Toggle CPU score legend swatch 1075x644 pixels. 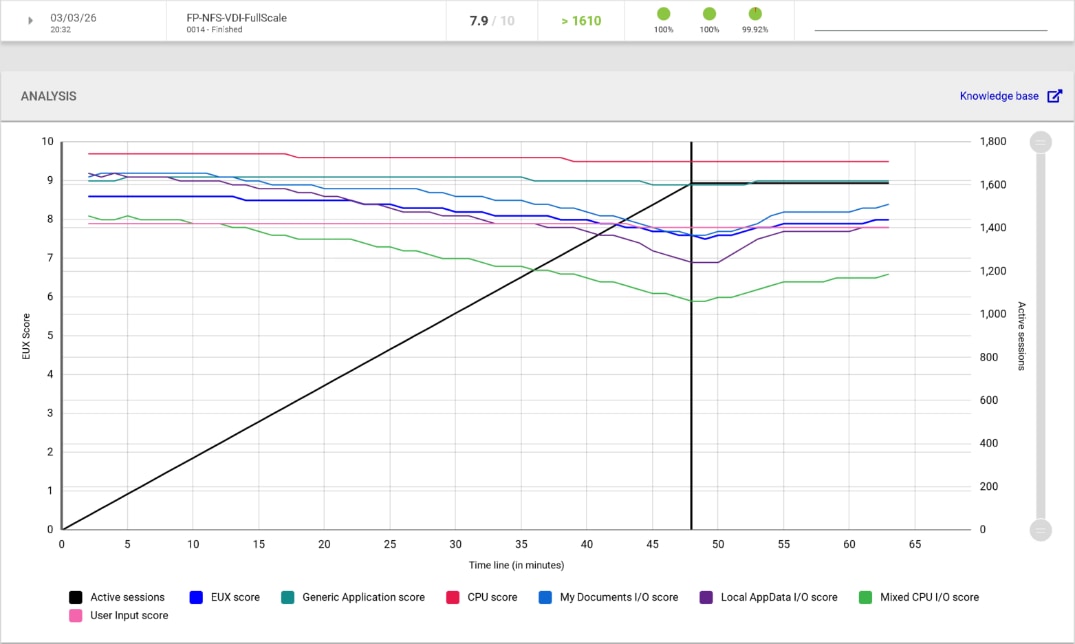(x=452, y=597)
